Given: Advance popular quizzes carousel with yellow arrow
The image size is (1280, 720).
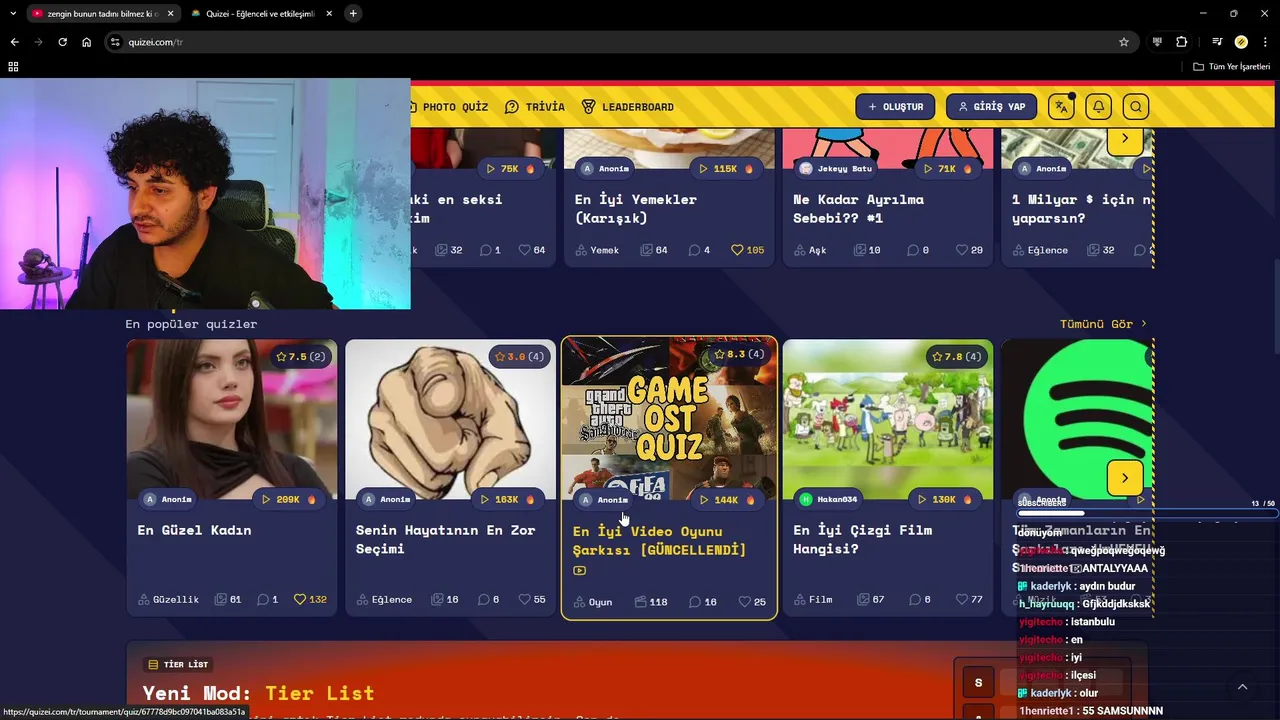Looking at the screenshot, I should [1125, 478].
